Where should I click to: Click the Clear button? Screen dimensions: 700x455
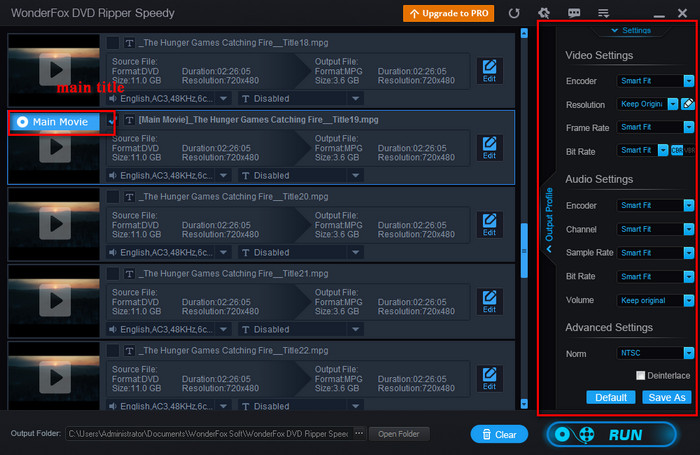coord(499,434)
